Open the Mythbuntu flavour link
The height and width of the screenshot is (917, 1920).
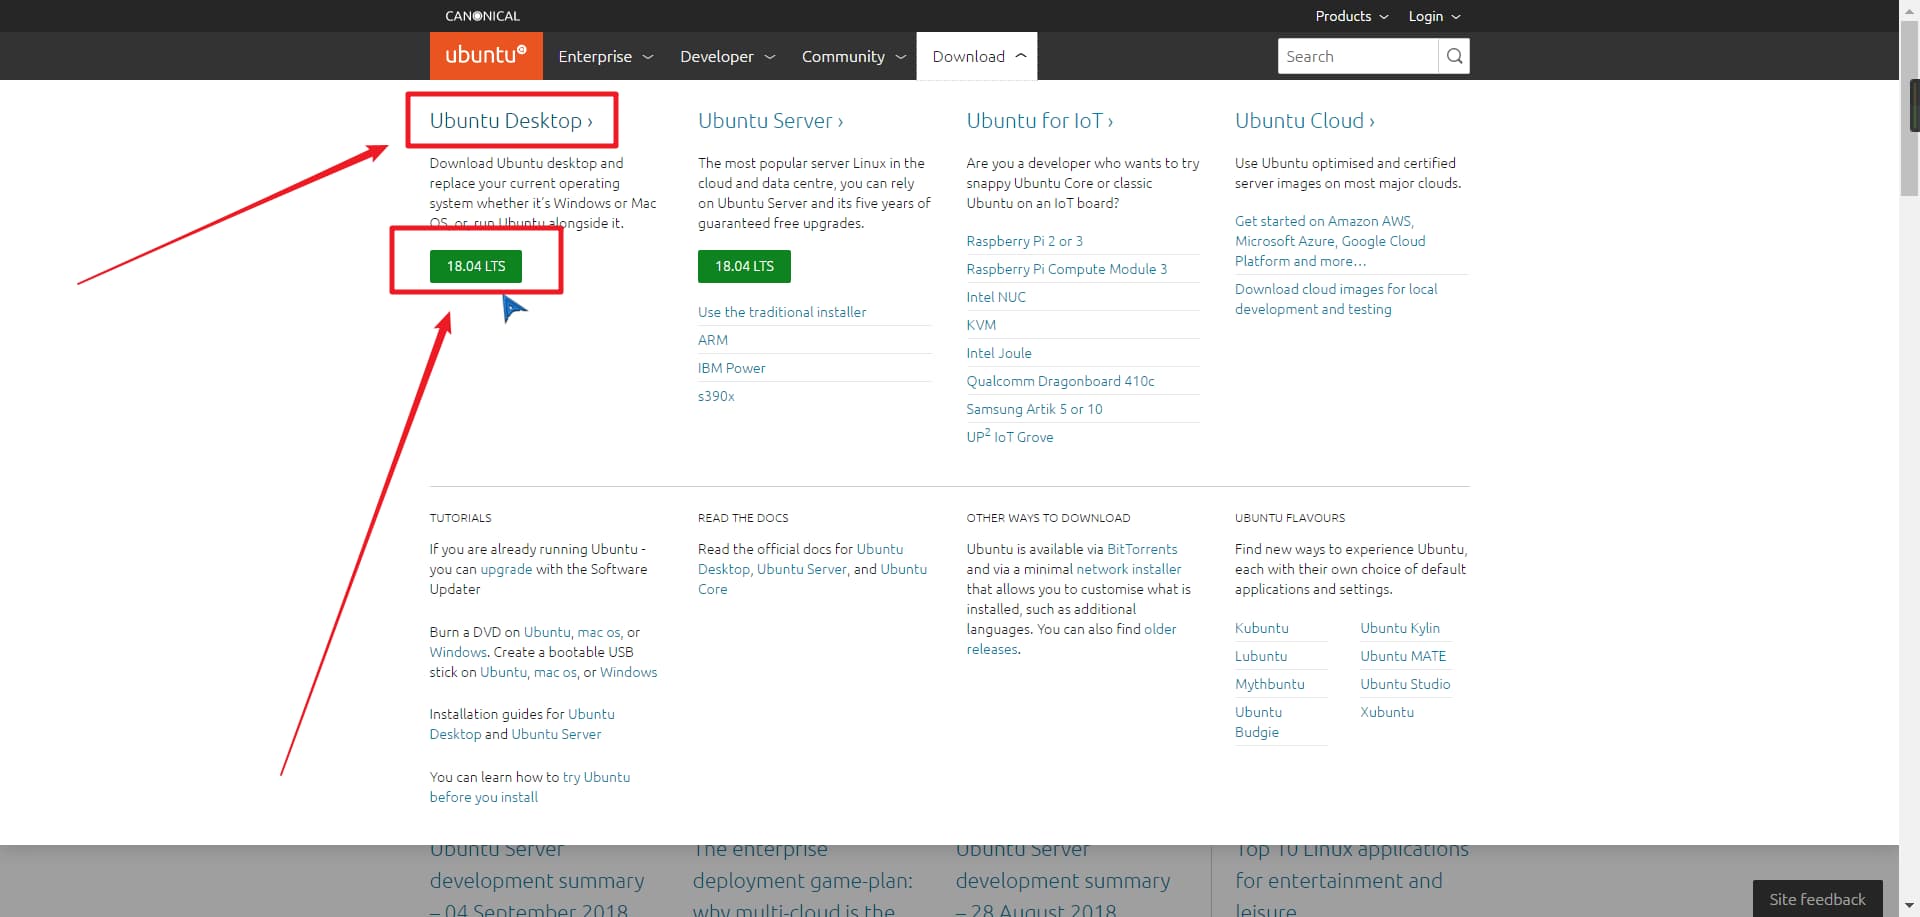[1270, 684]
